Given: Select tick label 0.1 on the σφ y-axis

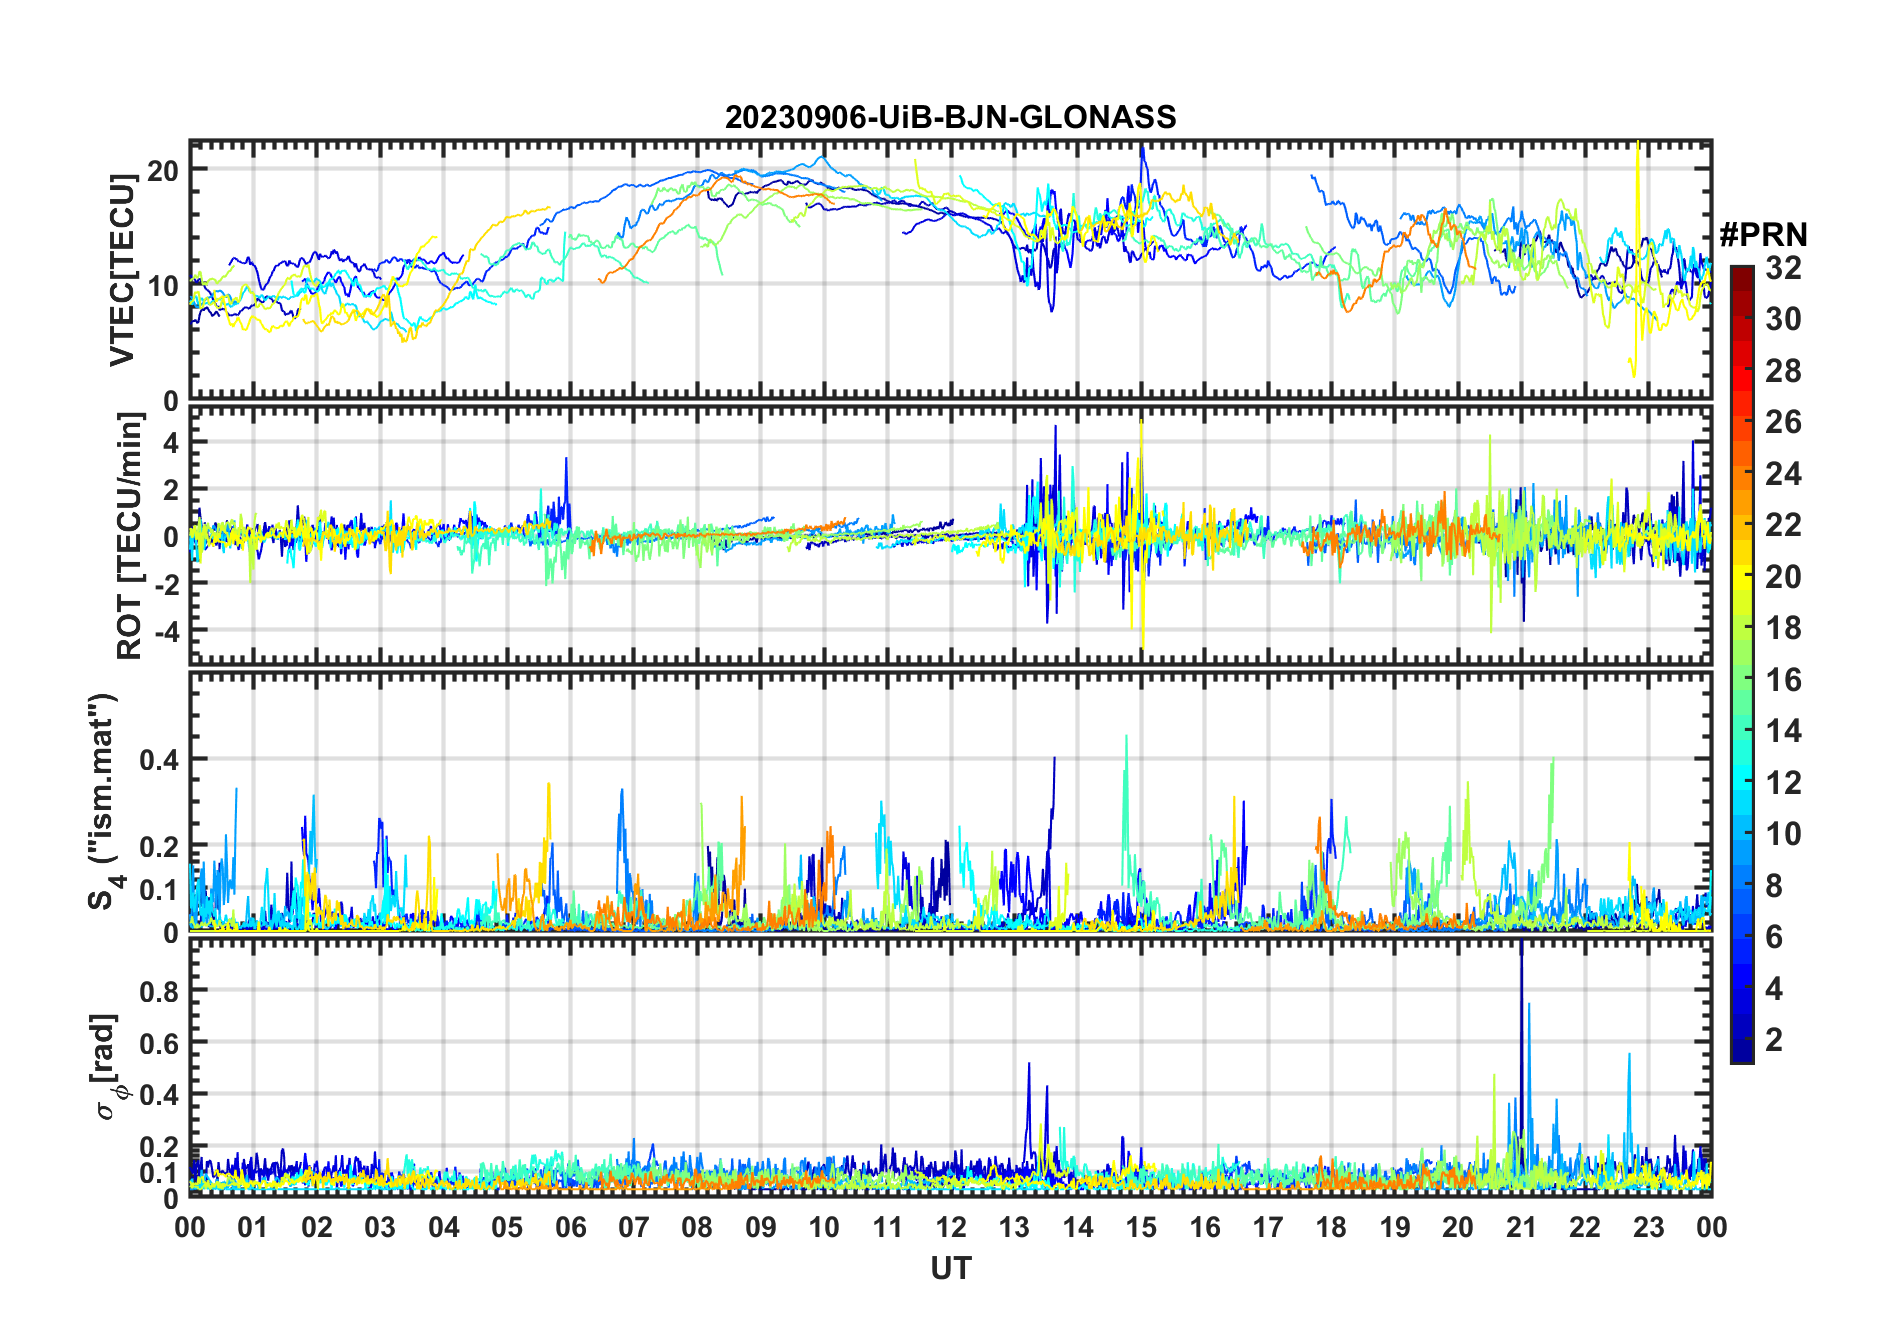Looking at the screenshot, I should pyautogui.click(x=160, y=1172).
